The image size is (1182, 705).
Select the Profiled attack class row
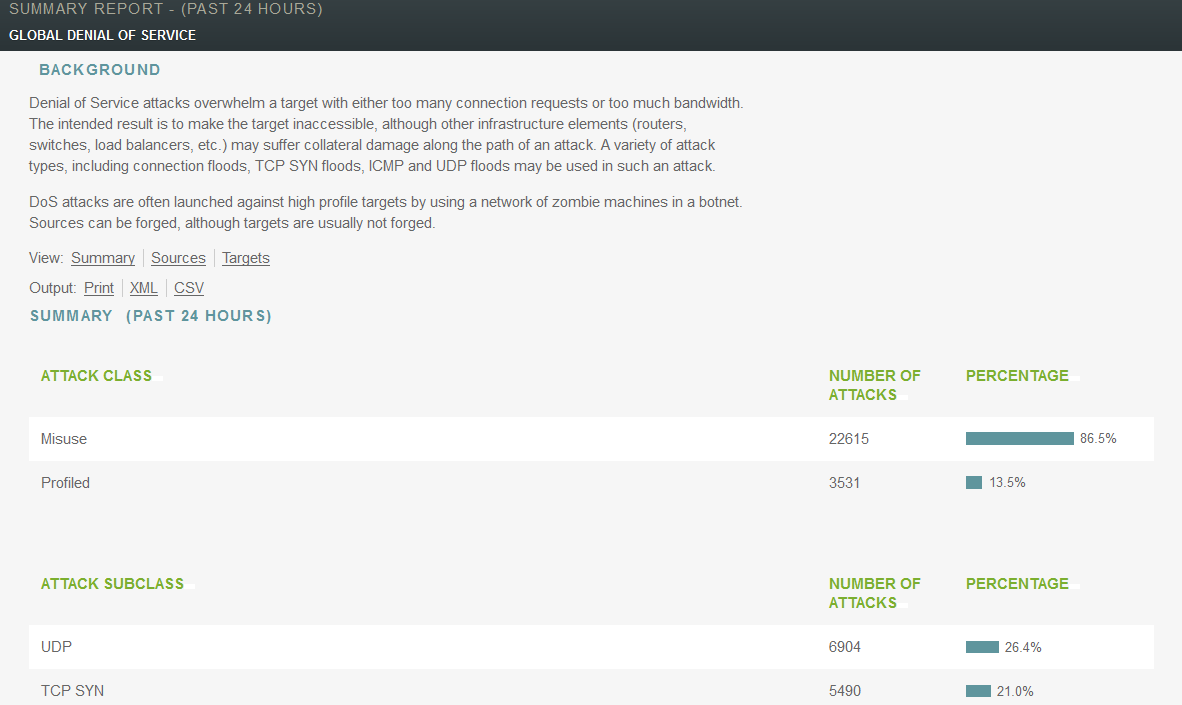65,483
